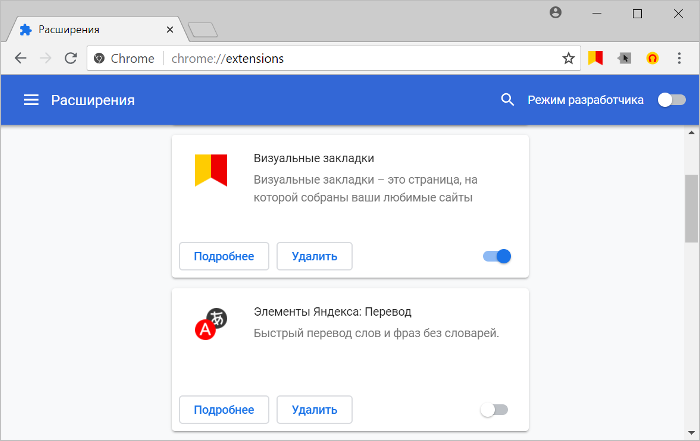Click the Элементы Яндекса: Перевод translate icon

click(x=211, y=324)
